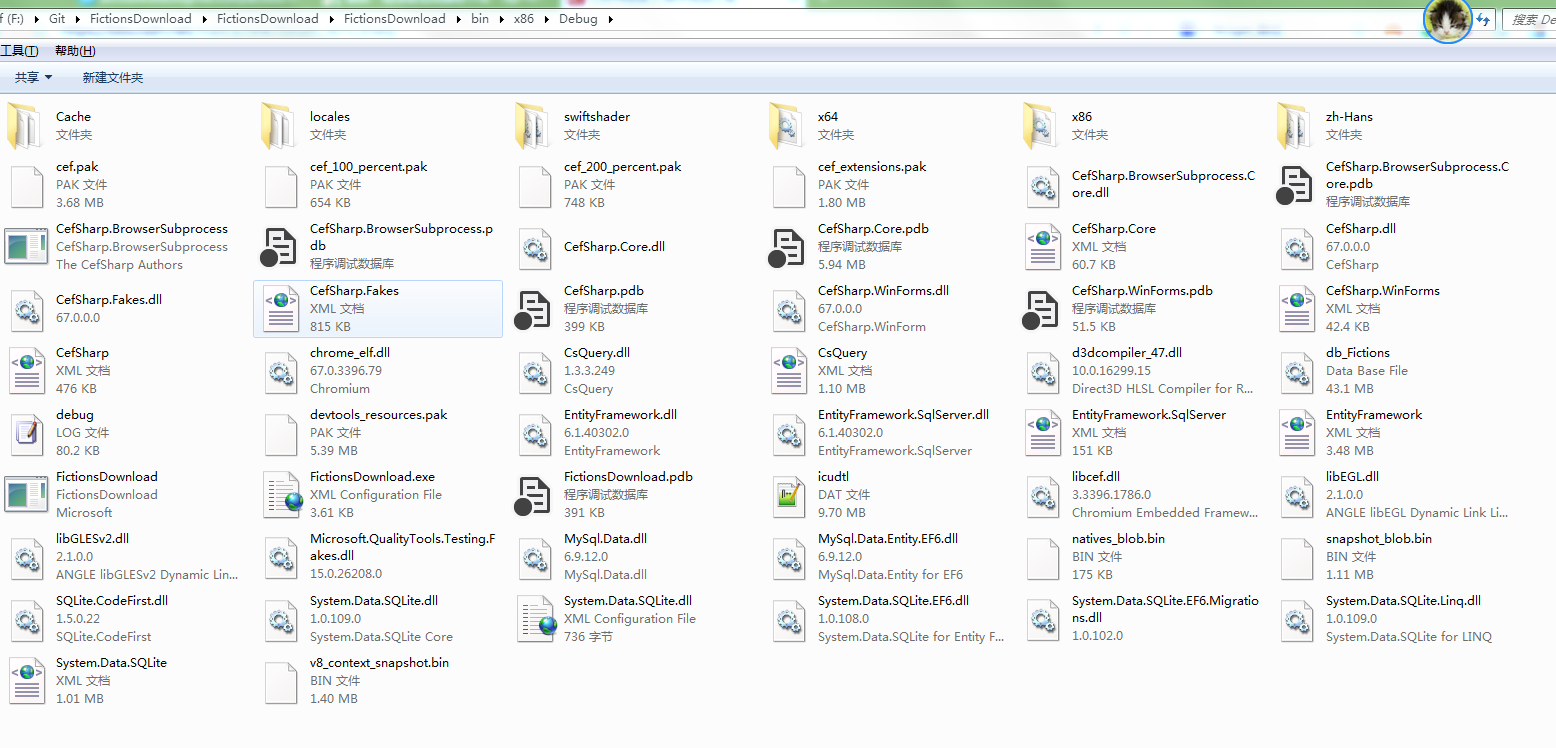Image resolution: width=1556 pixels, height=748 pixels.
Task: Click the x86 breadcrumb segment
Action: [x=523, y=19]
